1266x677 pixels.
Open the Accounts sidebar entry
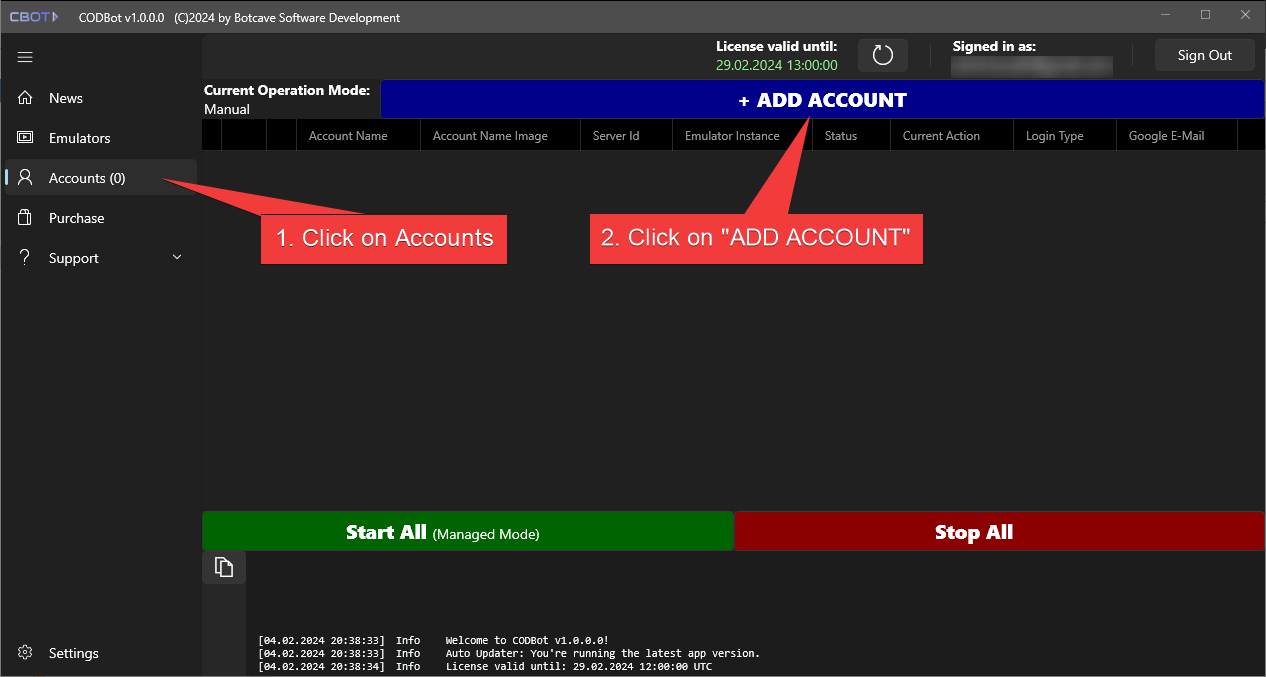click(x=87, y=177)
